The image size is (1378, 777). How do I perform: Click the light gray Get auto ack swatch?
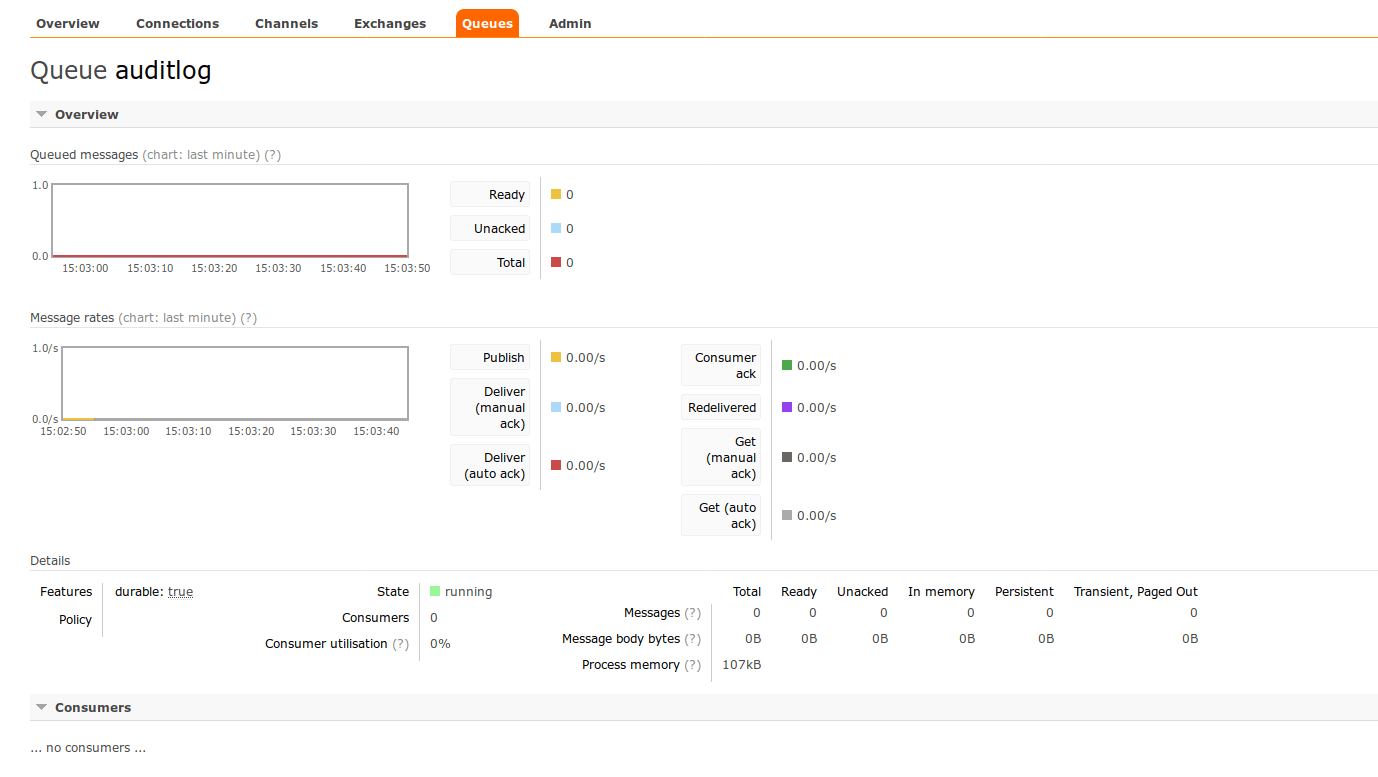coord(787,515)
